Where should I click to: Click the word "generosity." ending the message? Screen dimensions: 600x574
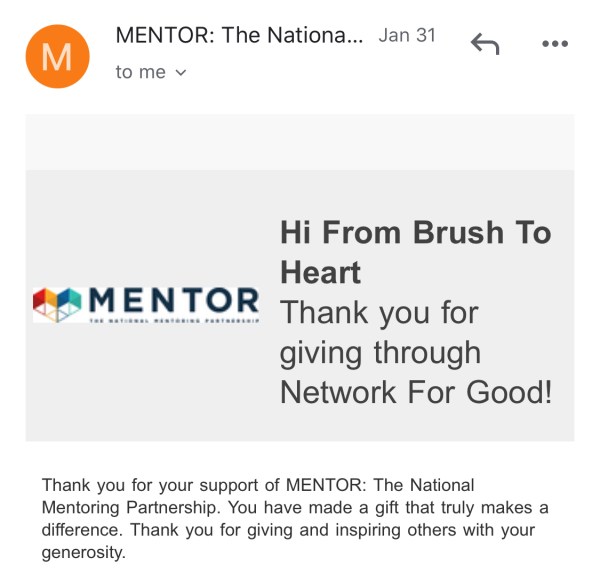[x=83, y=551]
